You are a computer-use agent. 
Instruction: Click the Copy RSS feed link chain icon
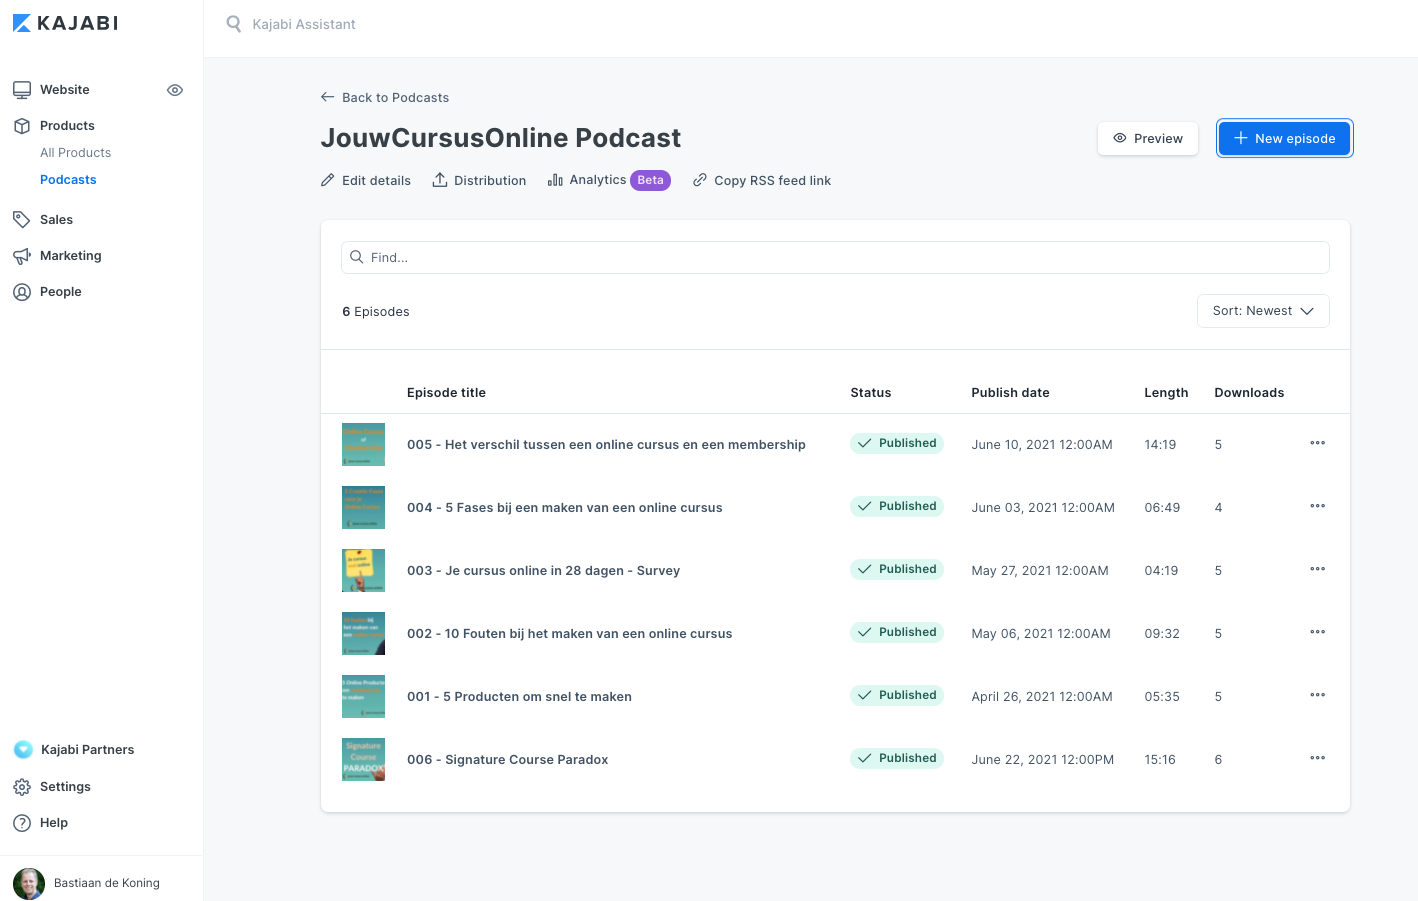pyautogui.click(x=700, y=180)
